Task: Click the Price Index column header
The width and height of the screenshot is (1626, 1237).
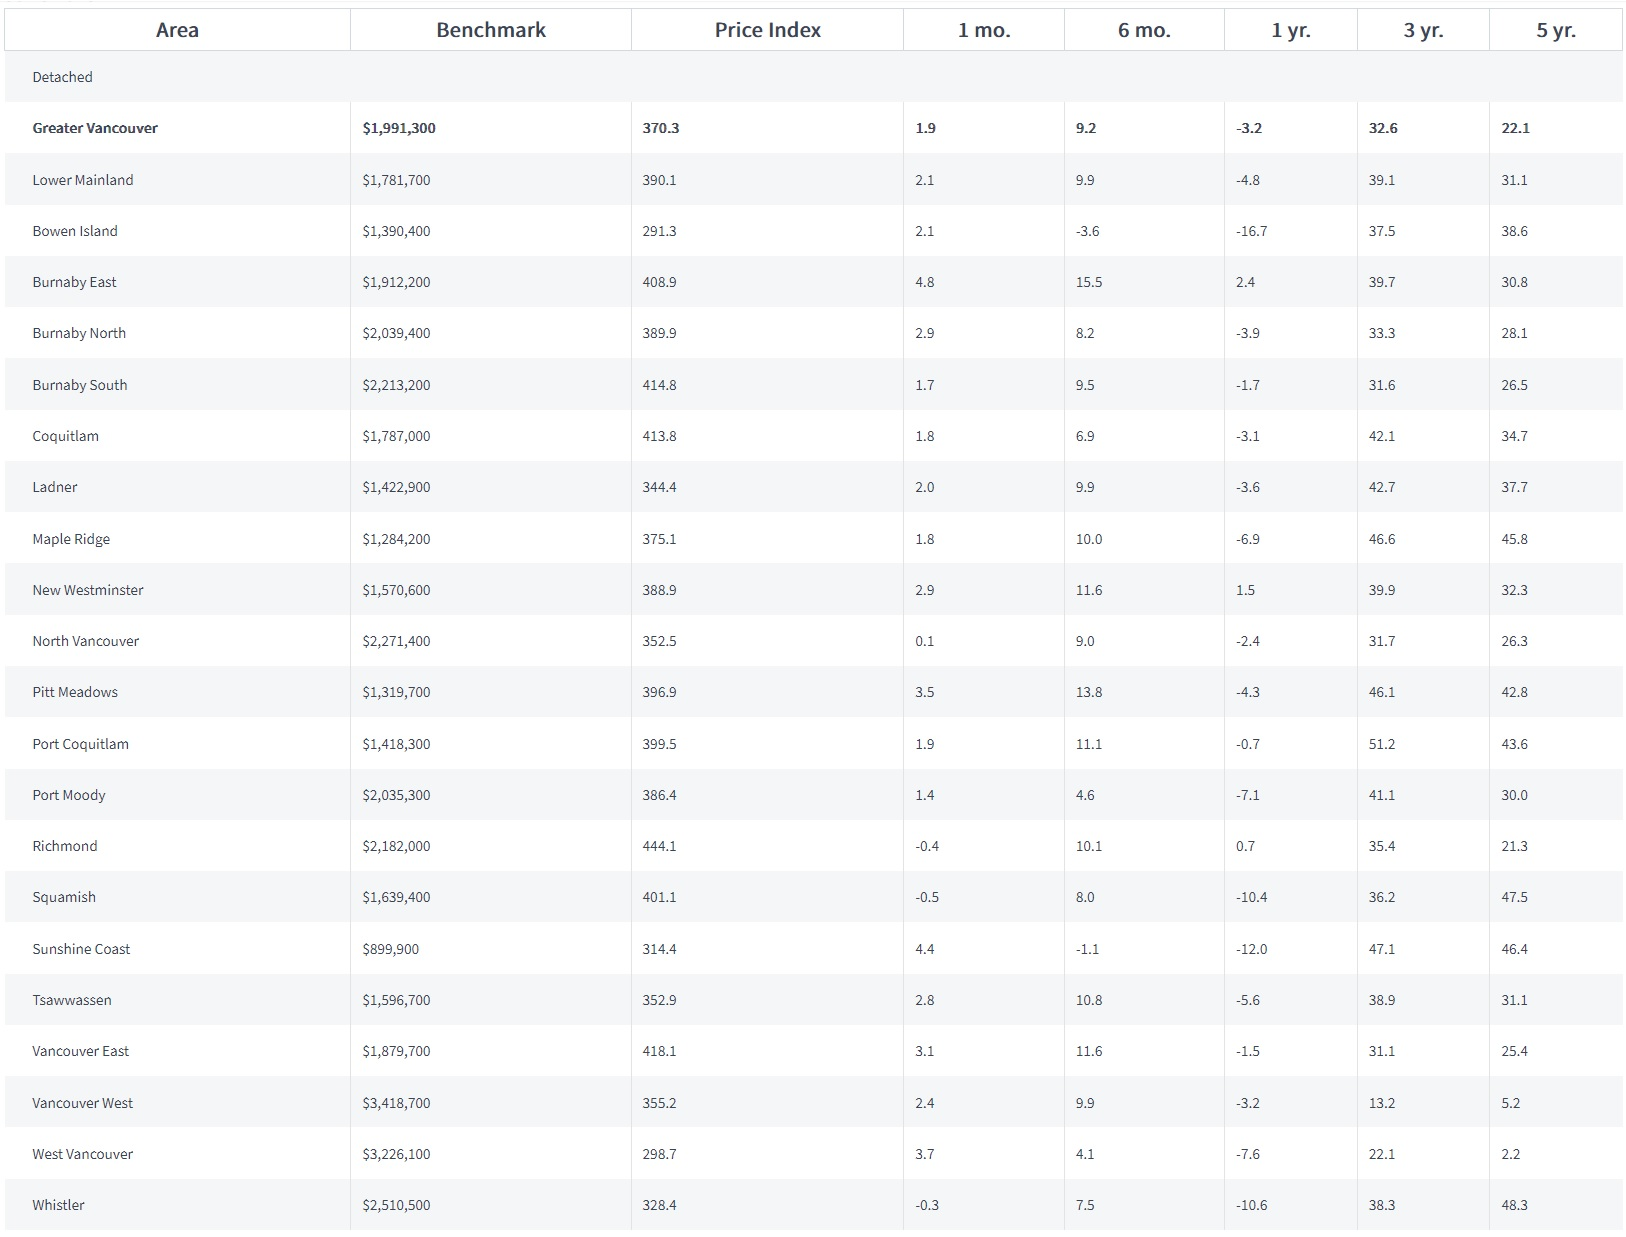Action: [x=767, y=30]
